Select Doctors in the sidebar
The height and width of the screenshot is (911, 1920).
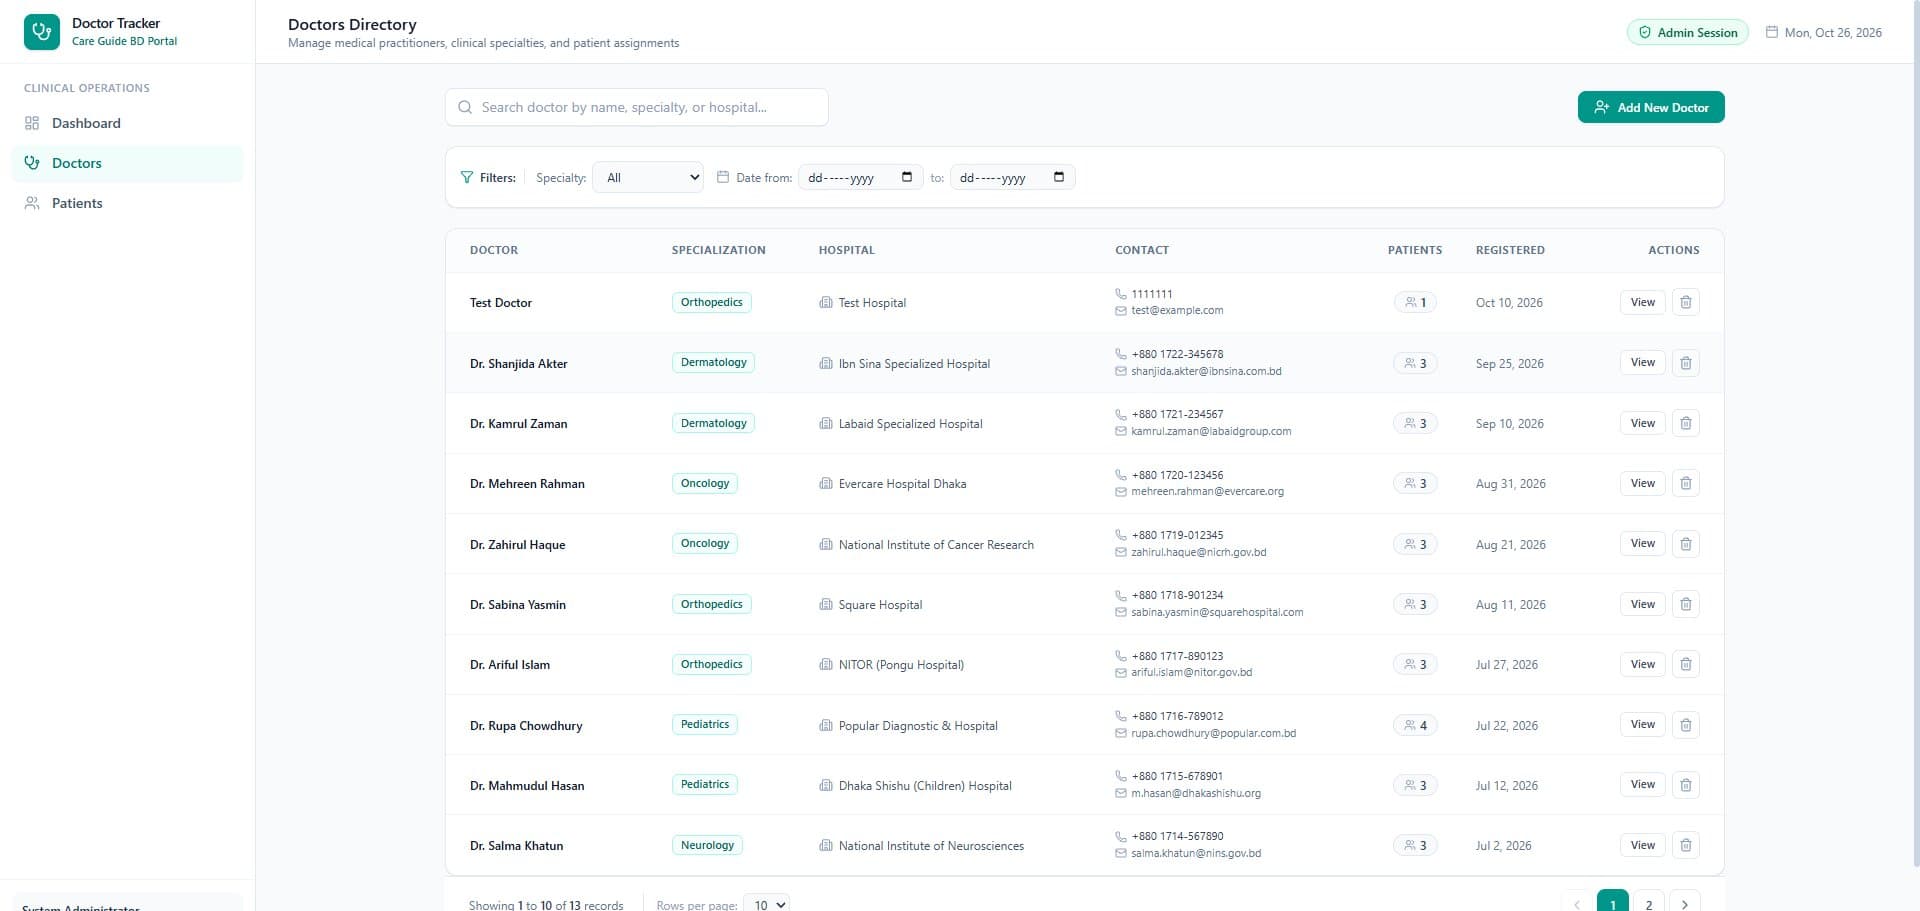pos(127,163)
